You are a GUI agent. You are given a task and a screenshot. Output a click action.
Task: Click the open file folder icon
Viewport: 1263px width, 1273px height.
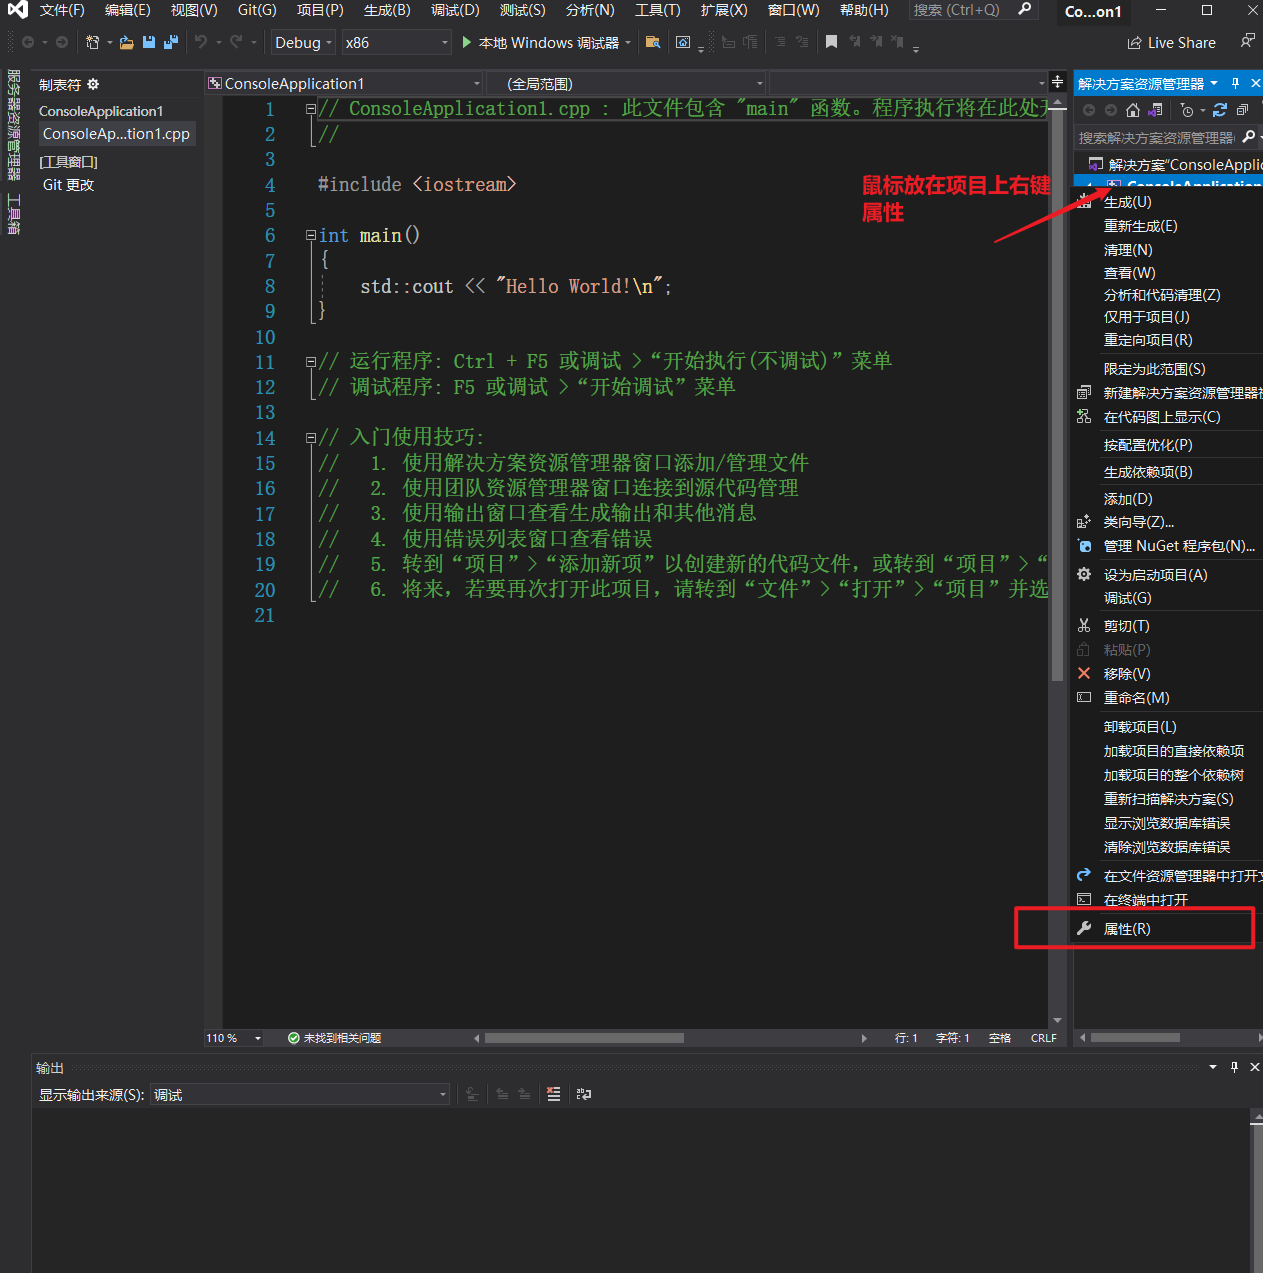pos(126,42)
